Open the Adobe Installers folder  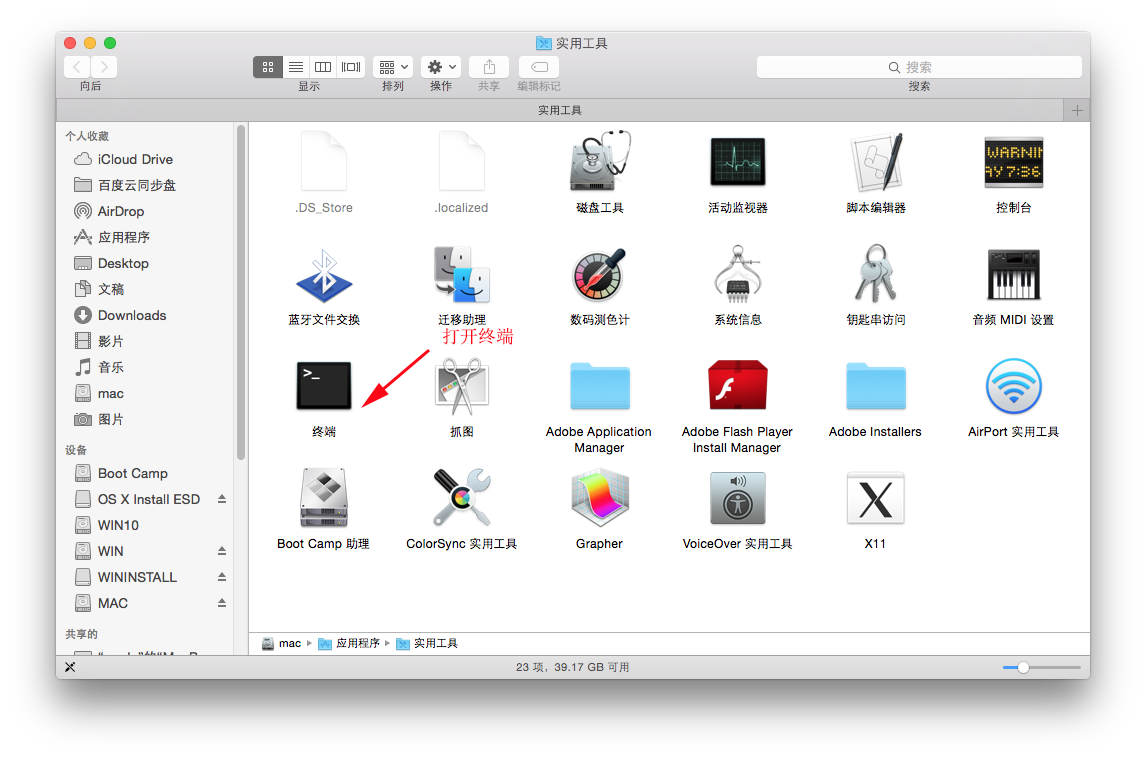click(876, 385)
